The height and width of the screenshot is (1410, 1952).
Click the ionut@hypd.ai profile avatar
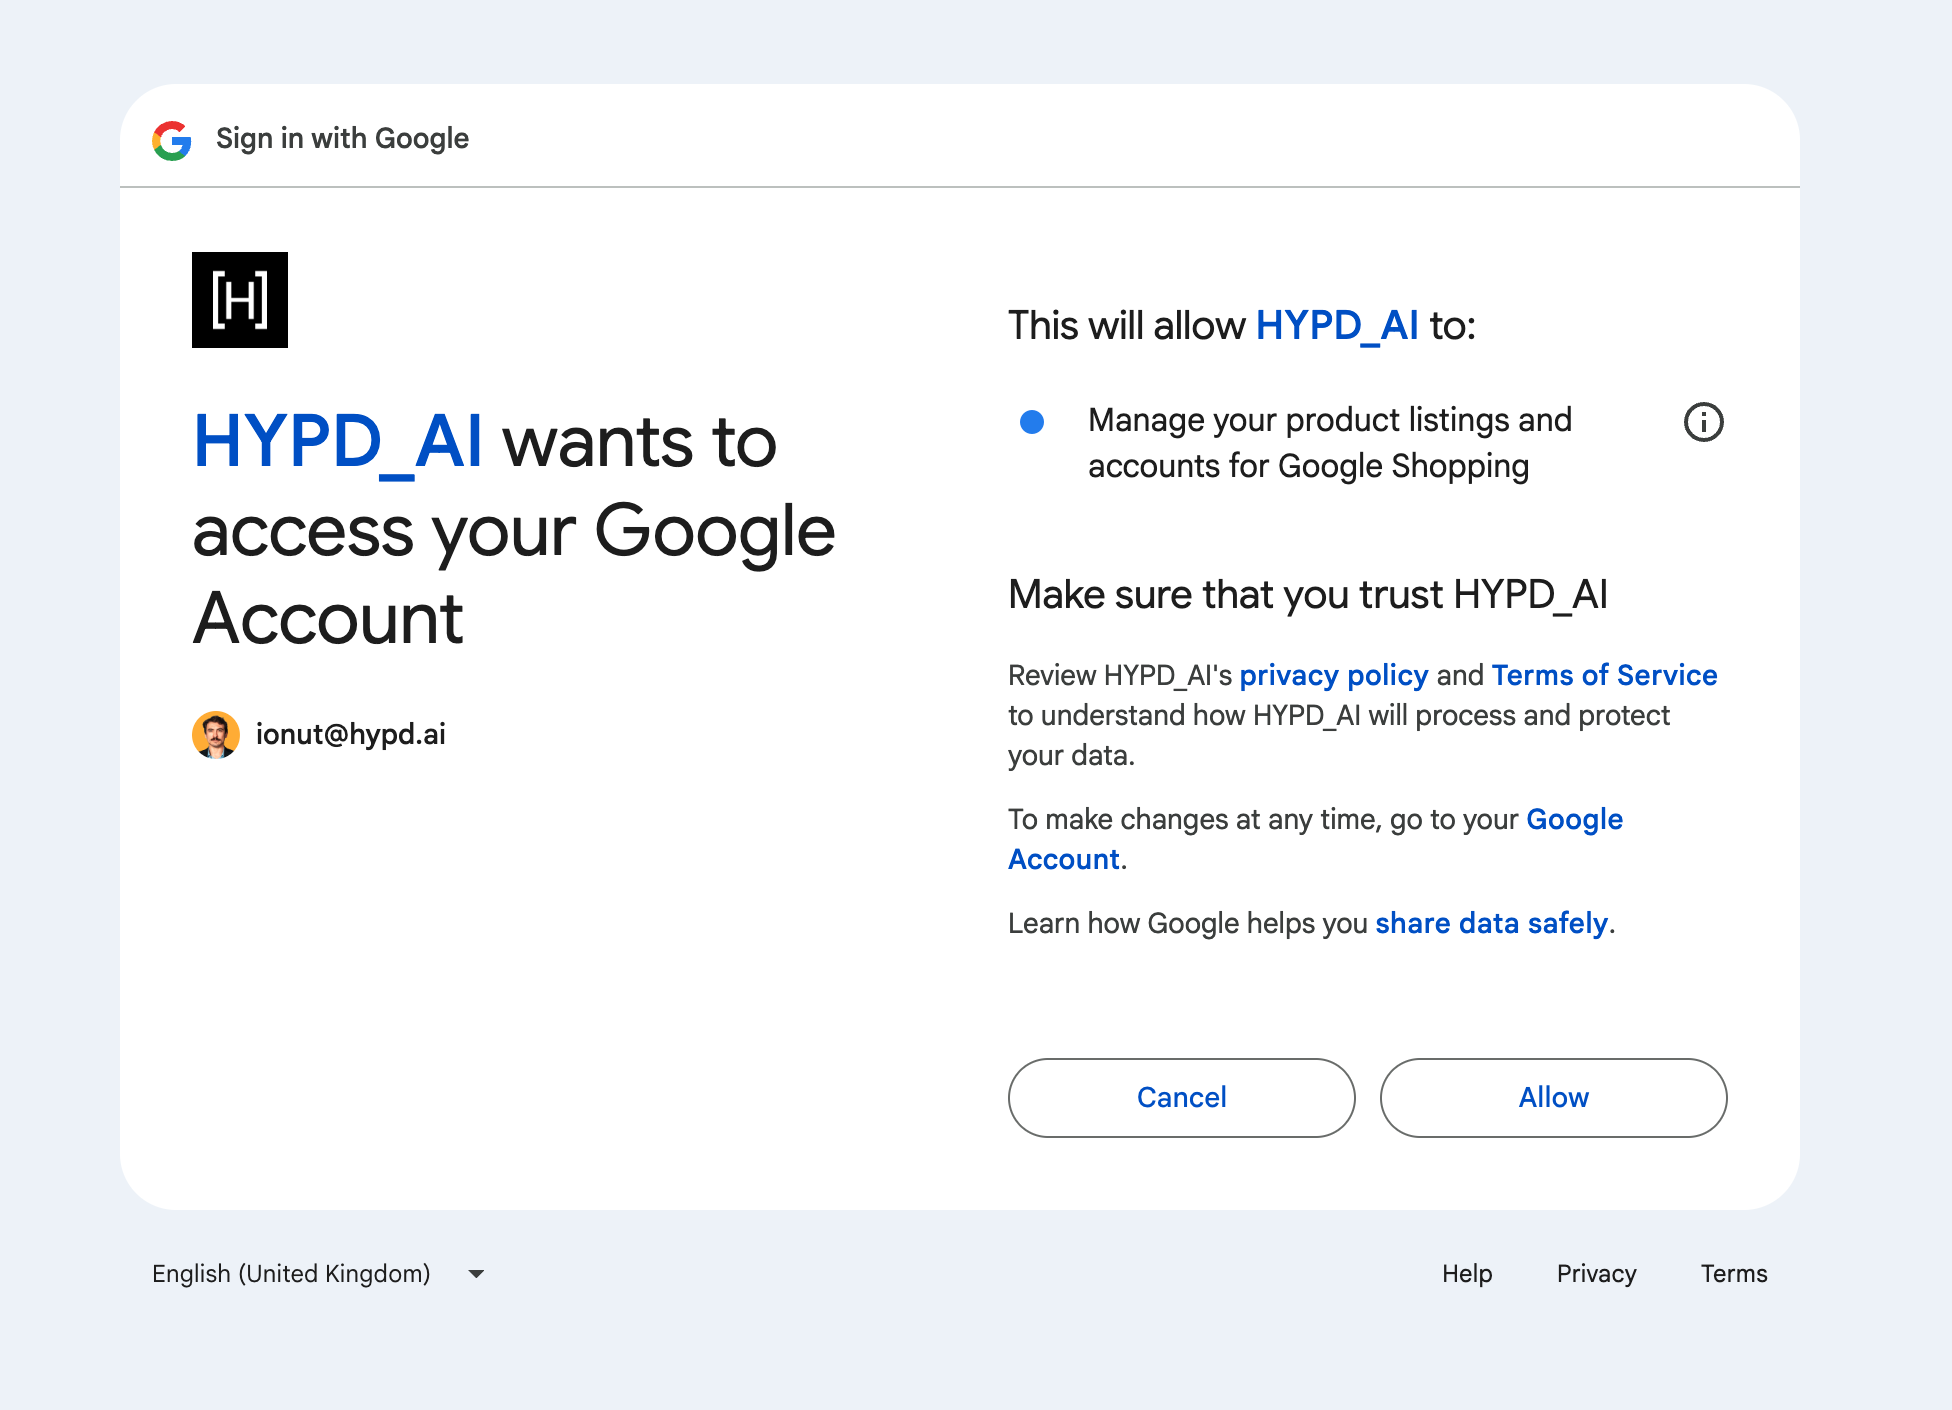tap(216, 735)
